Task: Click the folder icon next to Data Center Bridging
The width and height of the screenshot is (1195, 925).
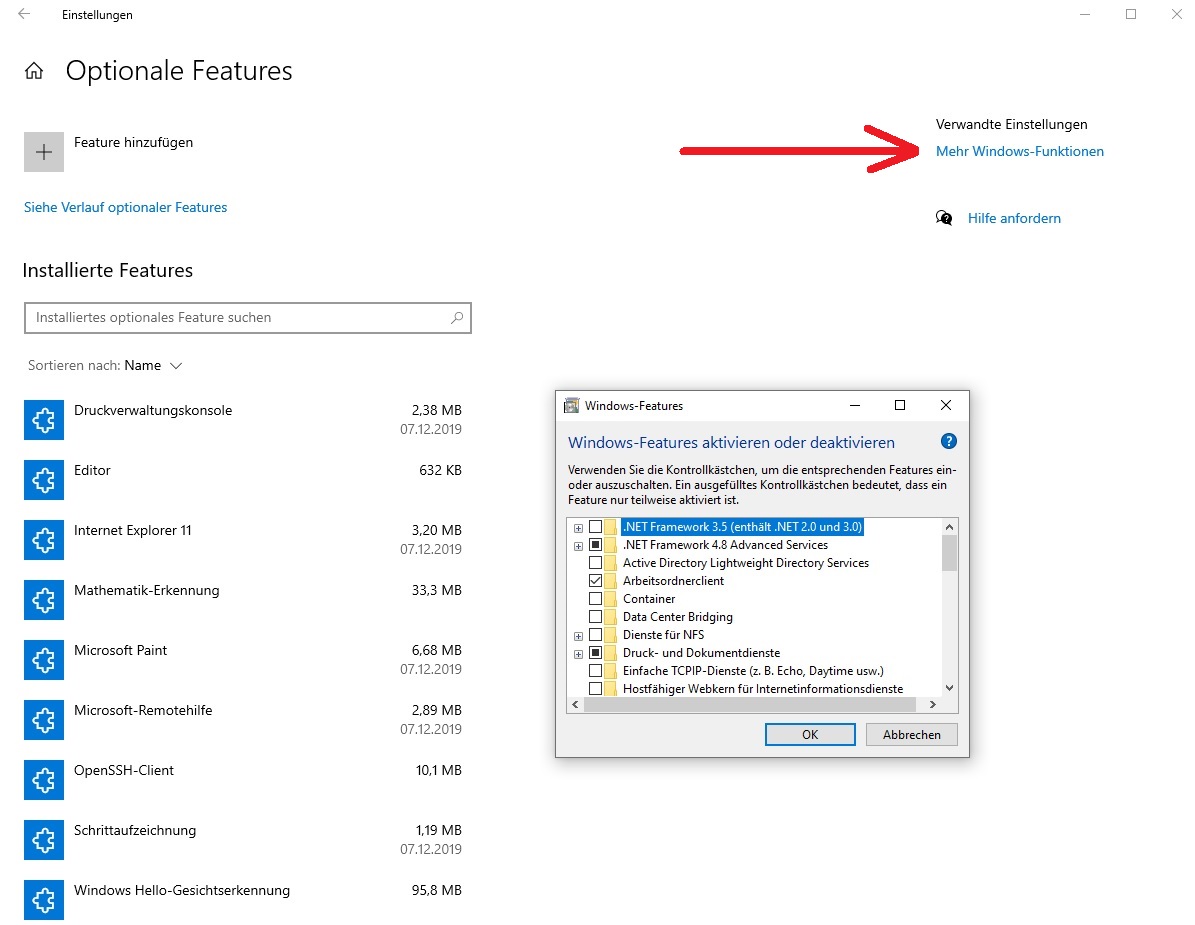Action: pos(610,617)
